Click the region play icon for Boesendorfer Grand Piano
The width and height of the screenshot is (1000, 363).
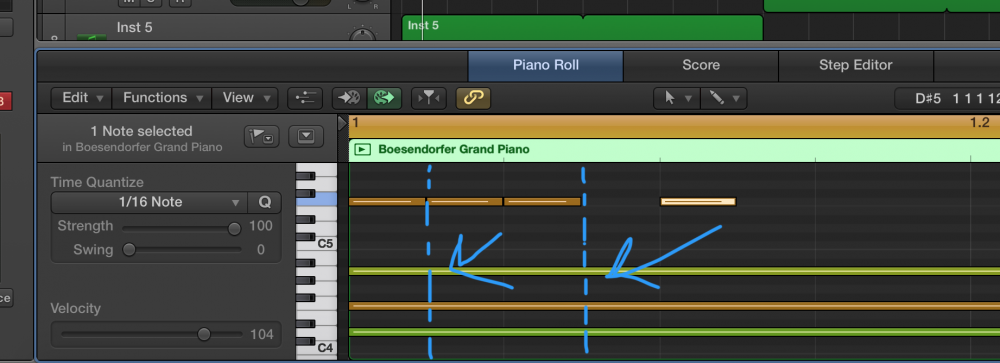[x=363, y=150]
